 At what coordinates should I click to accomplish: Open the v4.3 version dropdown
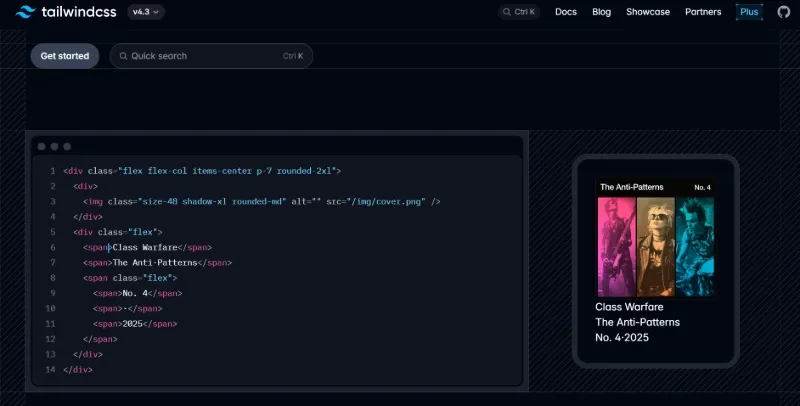(x=146, y=12)
